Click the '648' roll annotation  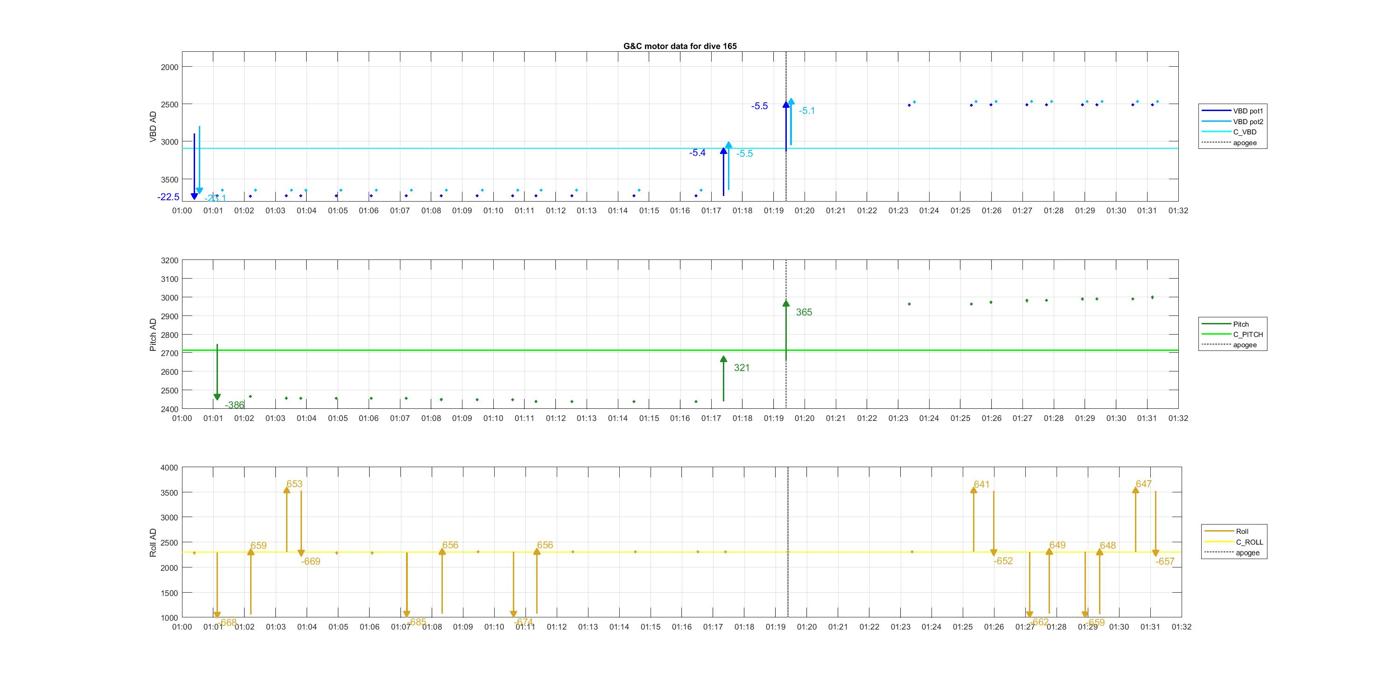pos(1107,546)
